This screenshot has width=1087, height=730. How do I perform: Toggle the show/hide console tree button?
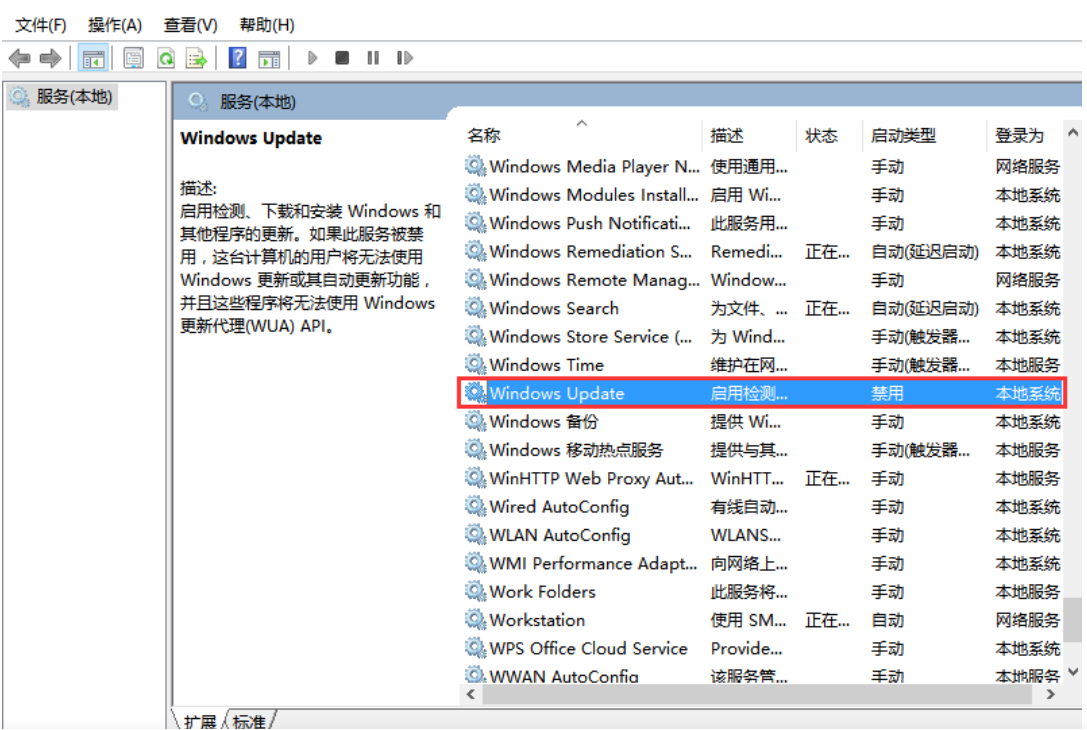[x=94, y=59]
